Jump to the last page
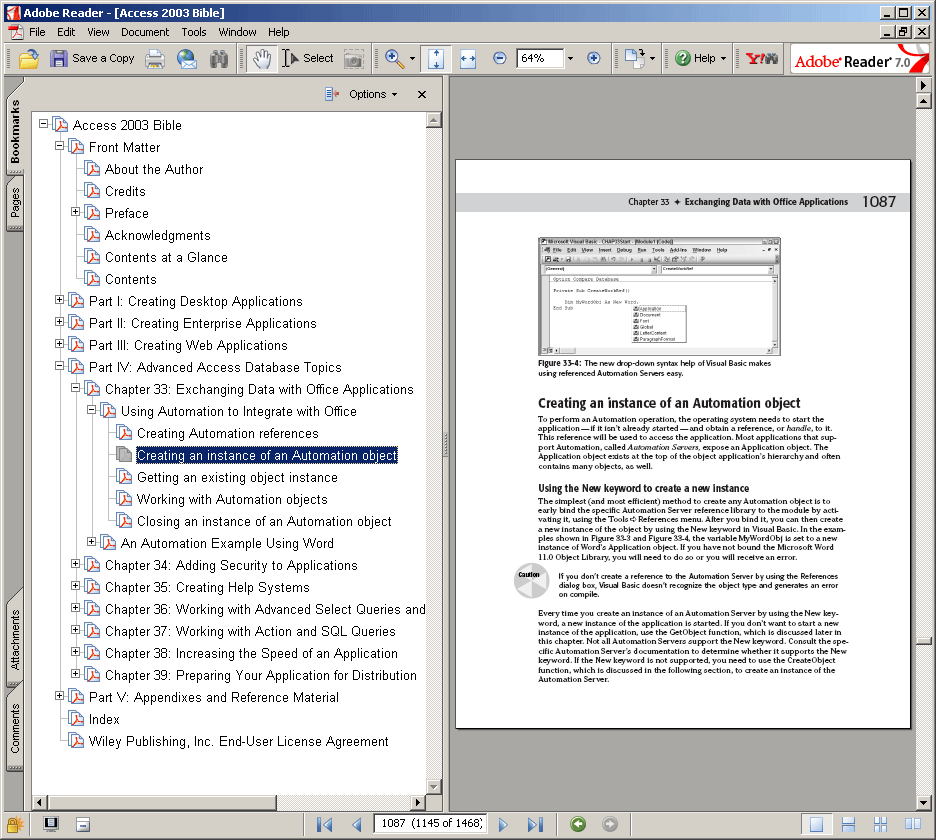This screenshot has height=840, width=936. (535, 824)
